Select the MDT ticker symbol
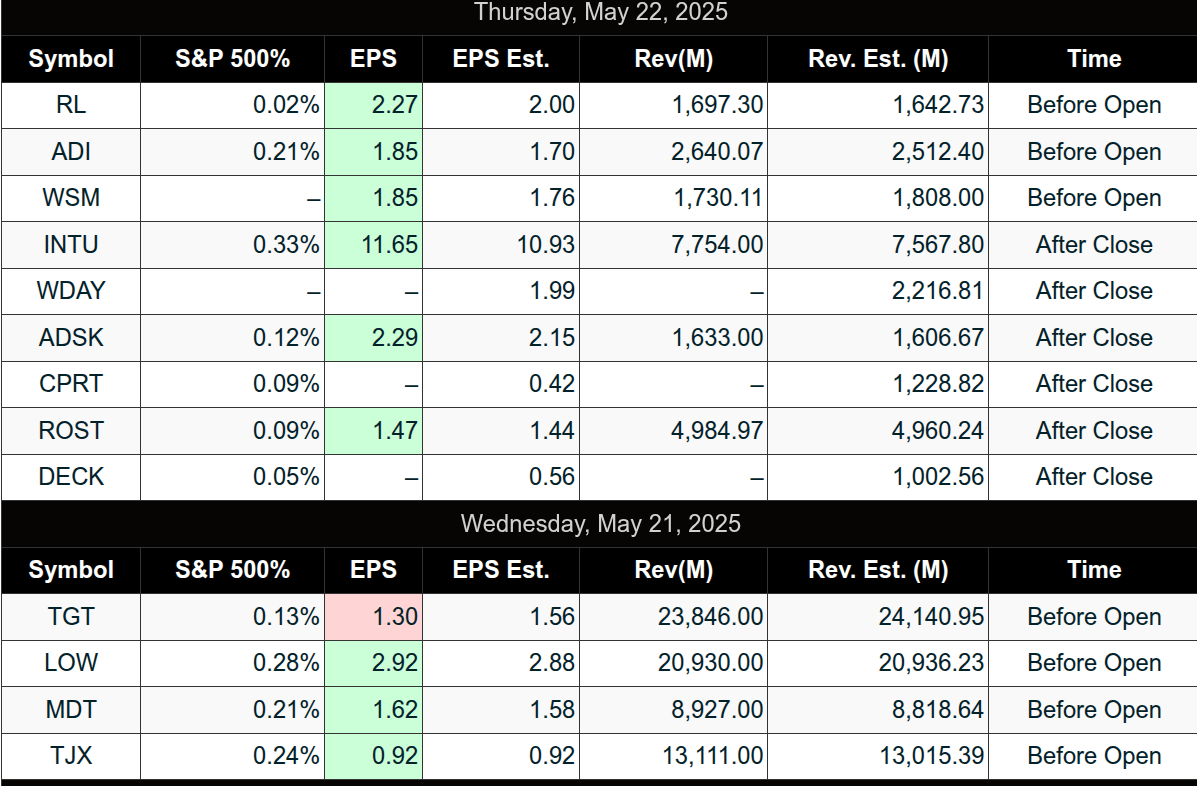This screenshot has width=1197, height=786. 71,710
